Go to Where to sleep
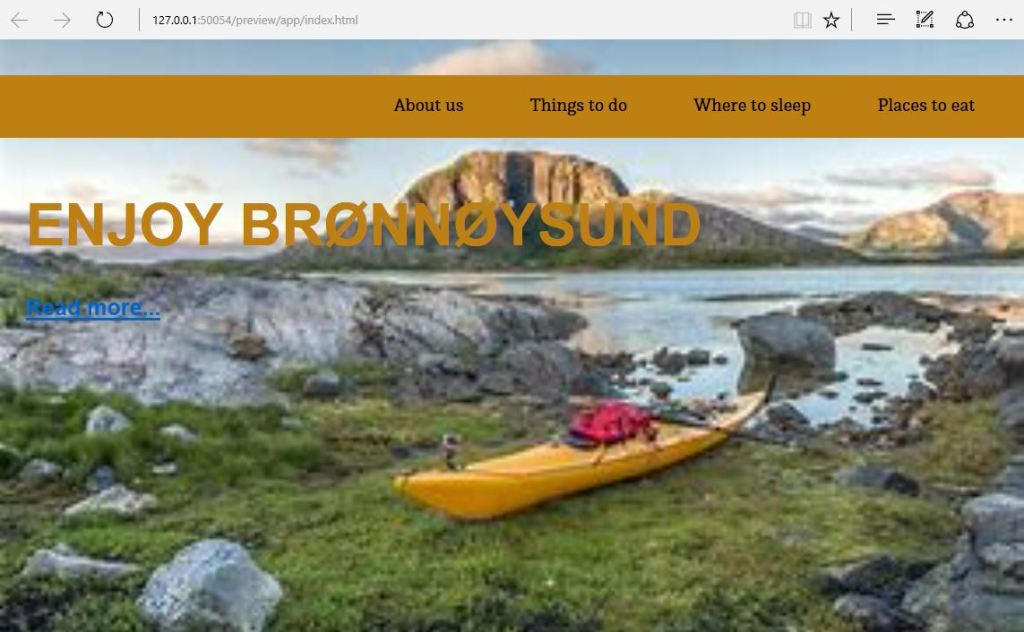Screen dimensions: 1024x632 [x=752, y=105]
